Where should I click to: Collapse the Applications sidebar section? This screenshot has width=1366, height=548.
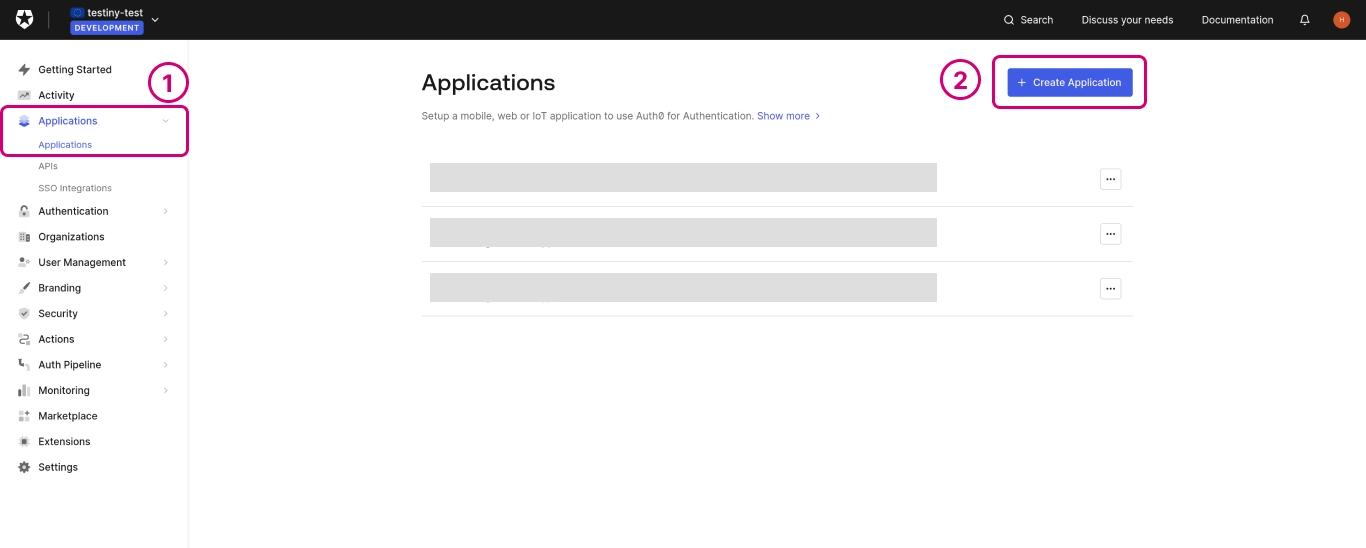pyautogui.click(x=165, y=121)
